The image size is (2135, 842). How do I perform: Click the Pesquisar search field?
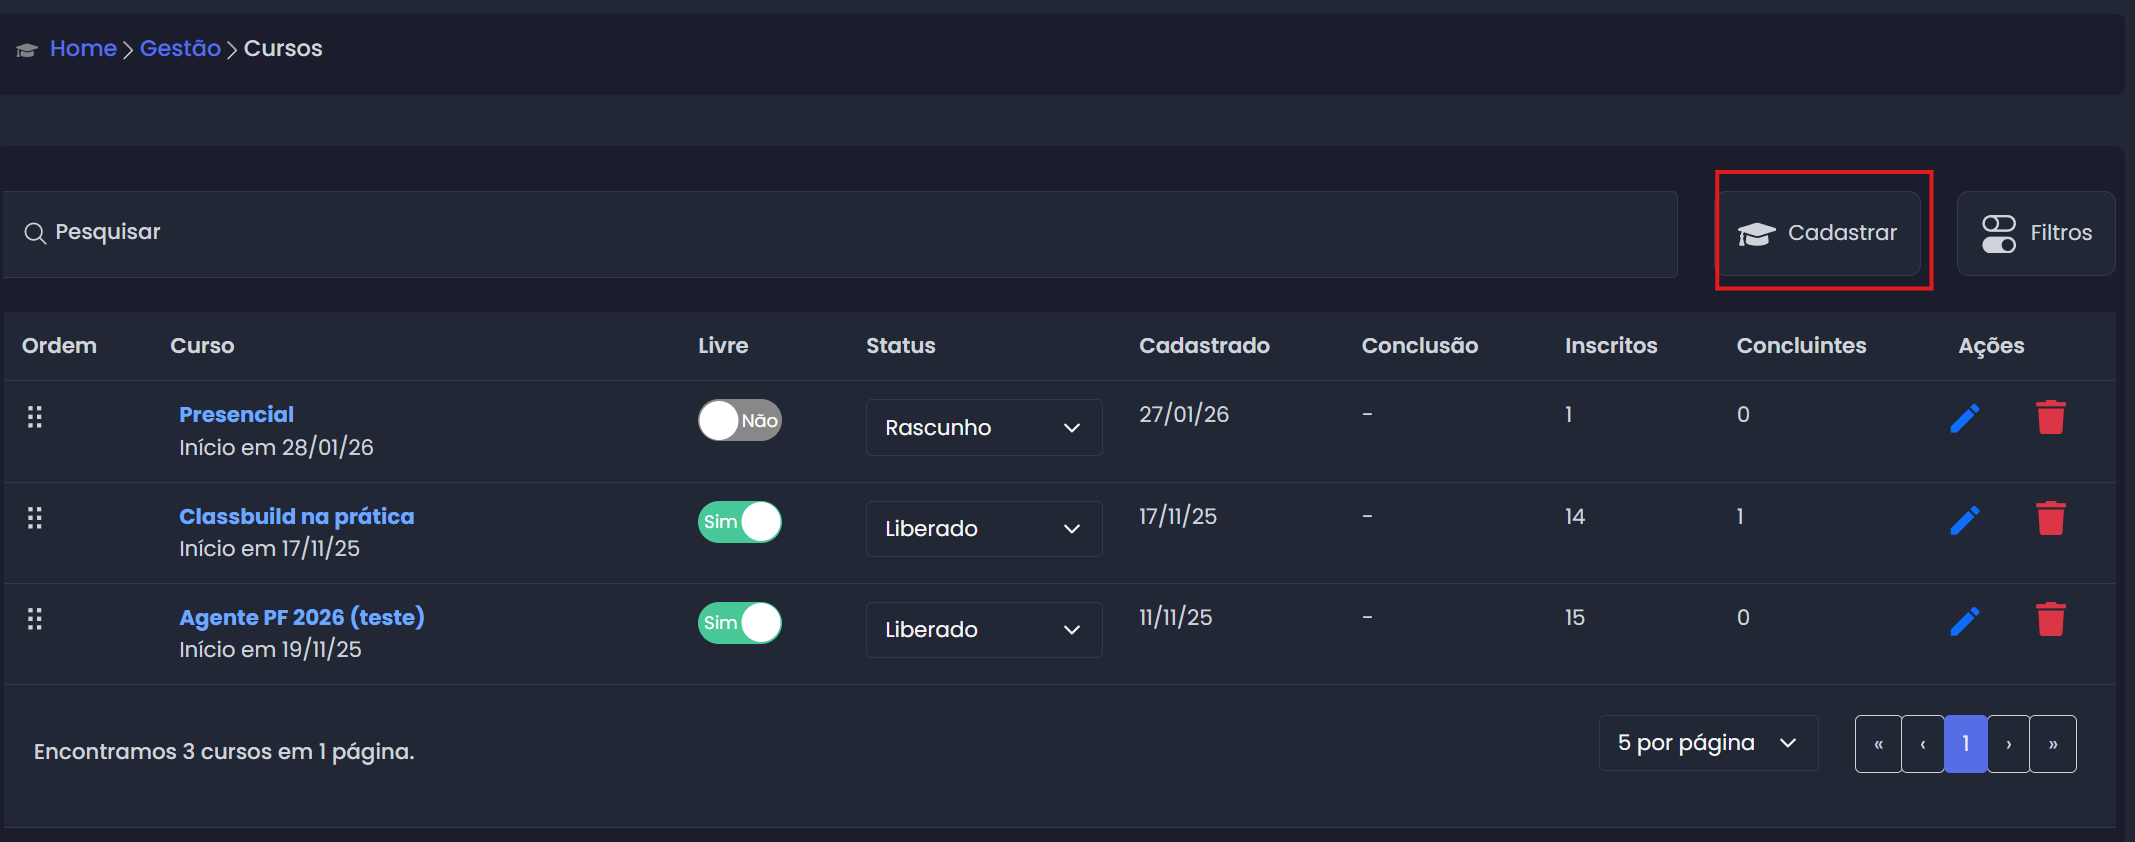click(x=840, y=233)
